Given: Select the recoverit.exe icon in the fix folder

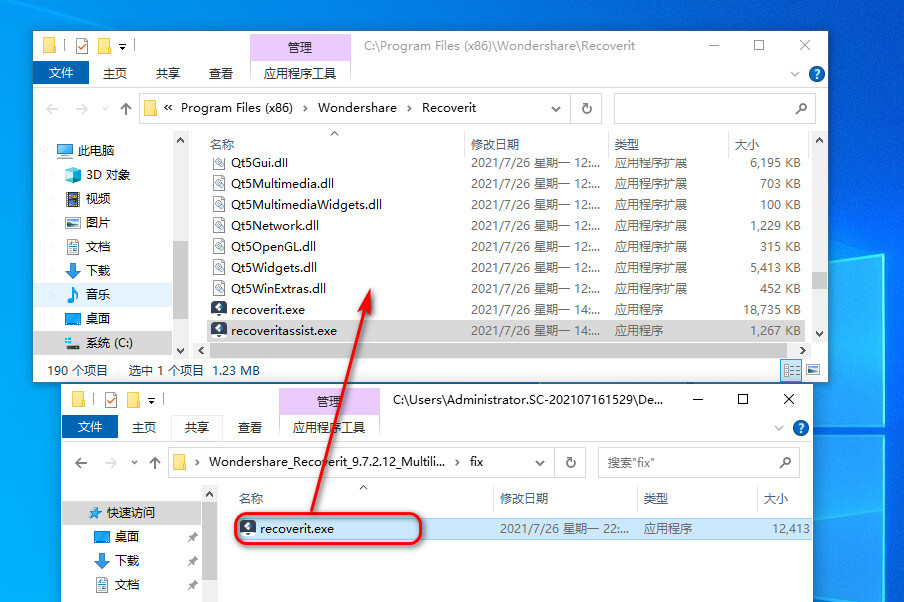Looking at the screenshot, I should click(x=247, y=528).
